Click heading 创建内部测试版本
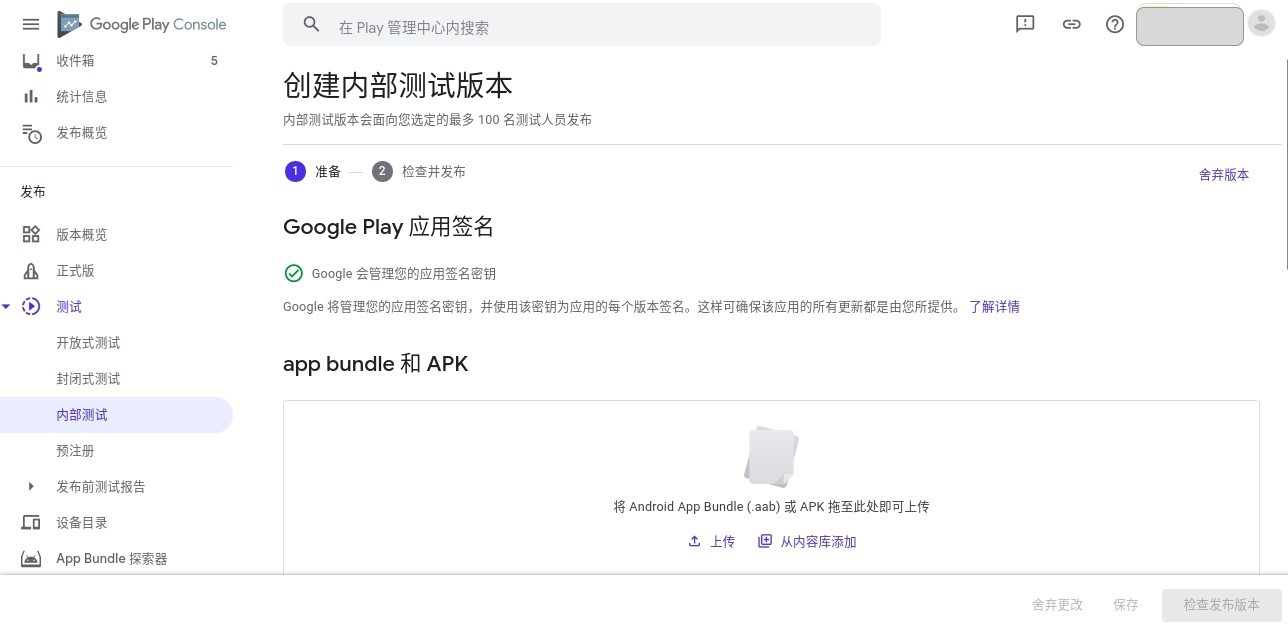1288x628 pixels. [398, 86]
